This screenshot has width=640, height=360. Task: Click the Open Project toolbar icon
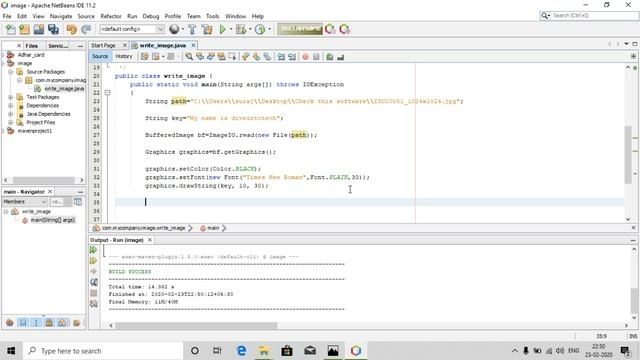(39, 29)
